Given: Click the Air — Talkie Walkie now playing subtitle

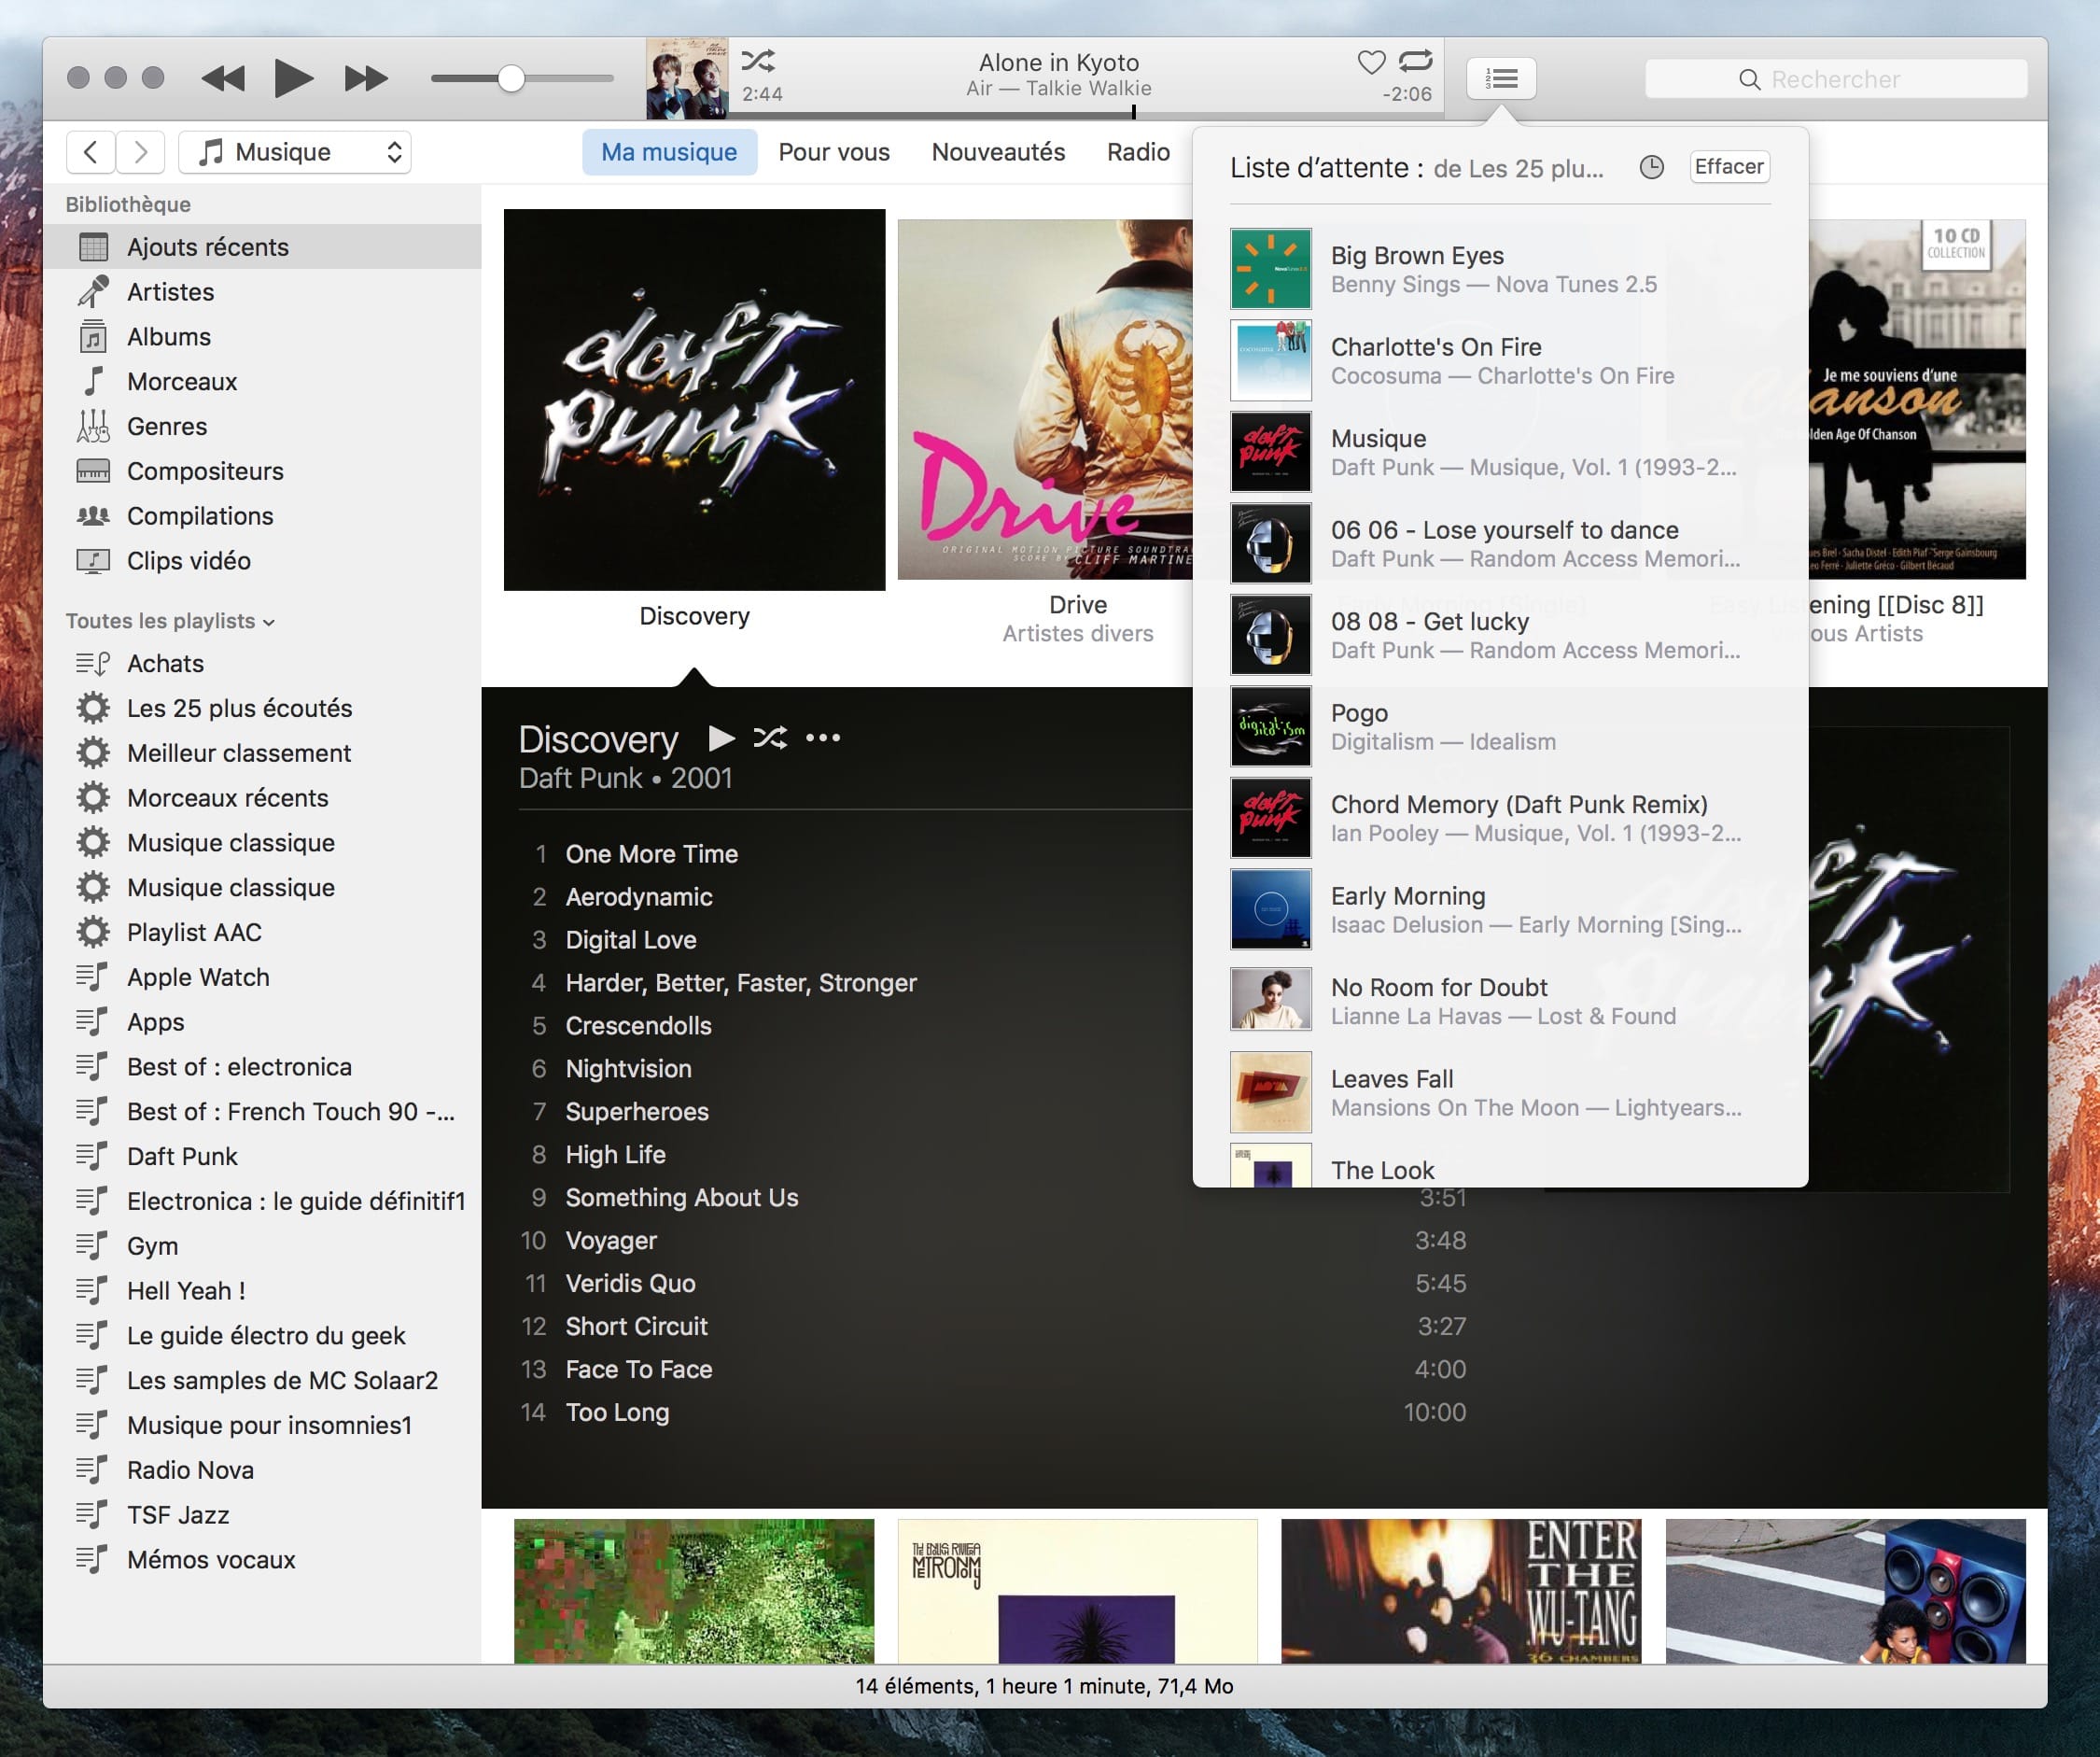Looking at the screenshot, I should (1059, 88).
